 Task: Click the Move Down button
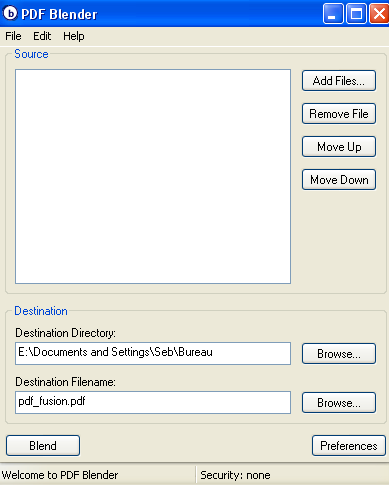point(339,180)
